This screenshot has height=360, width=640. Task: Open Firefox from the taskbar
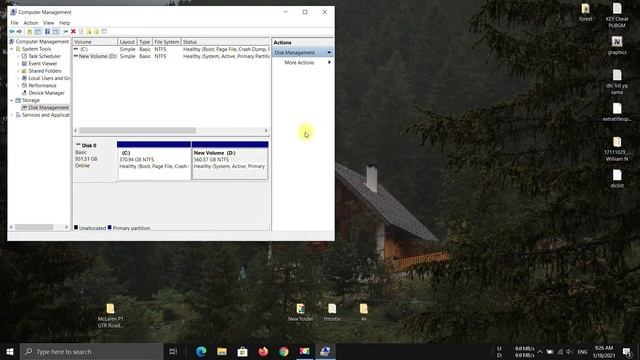[x=263, y=351]
